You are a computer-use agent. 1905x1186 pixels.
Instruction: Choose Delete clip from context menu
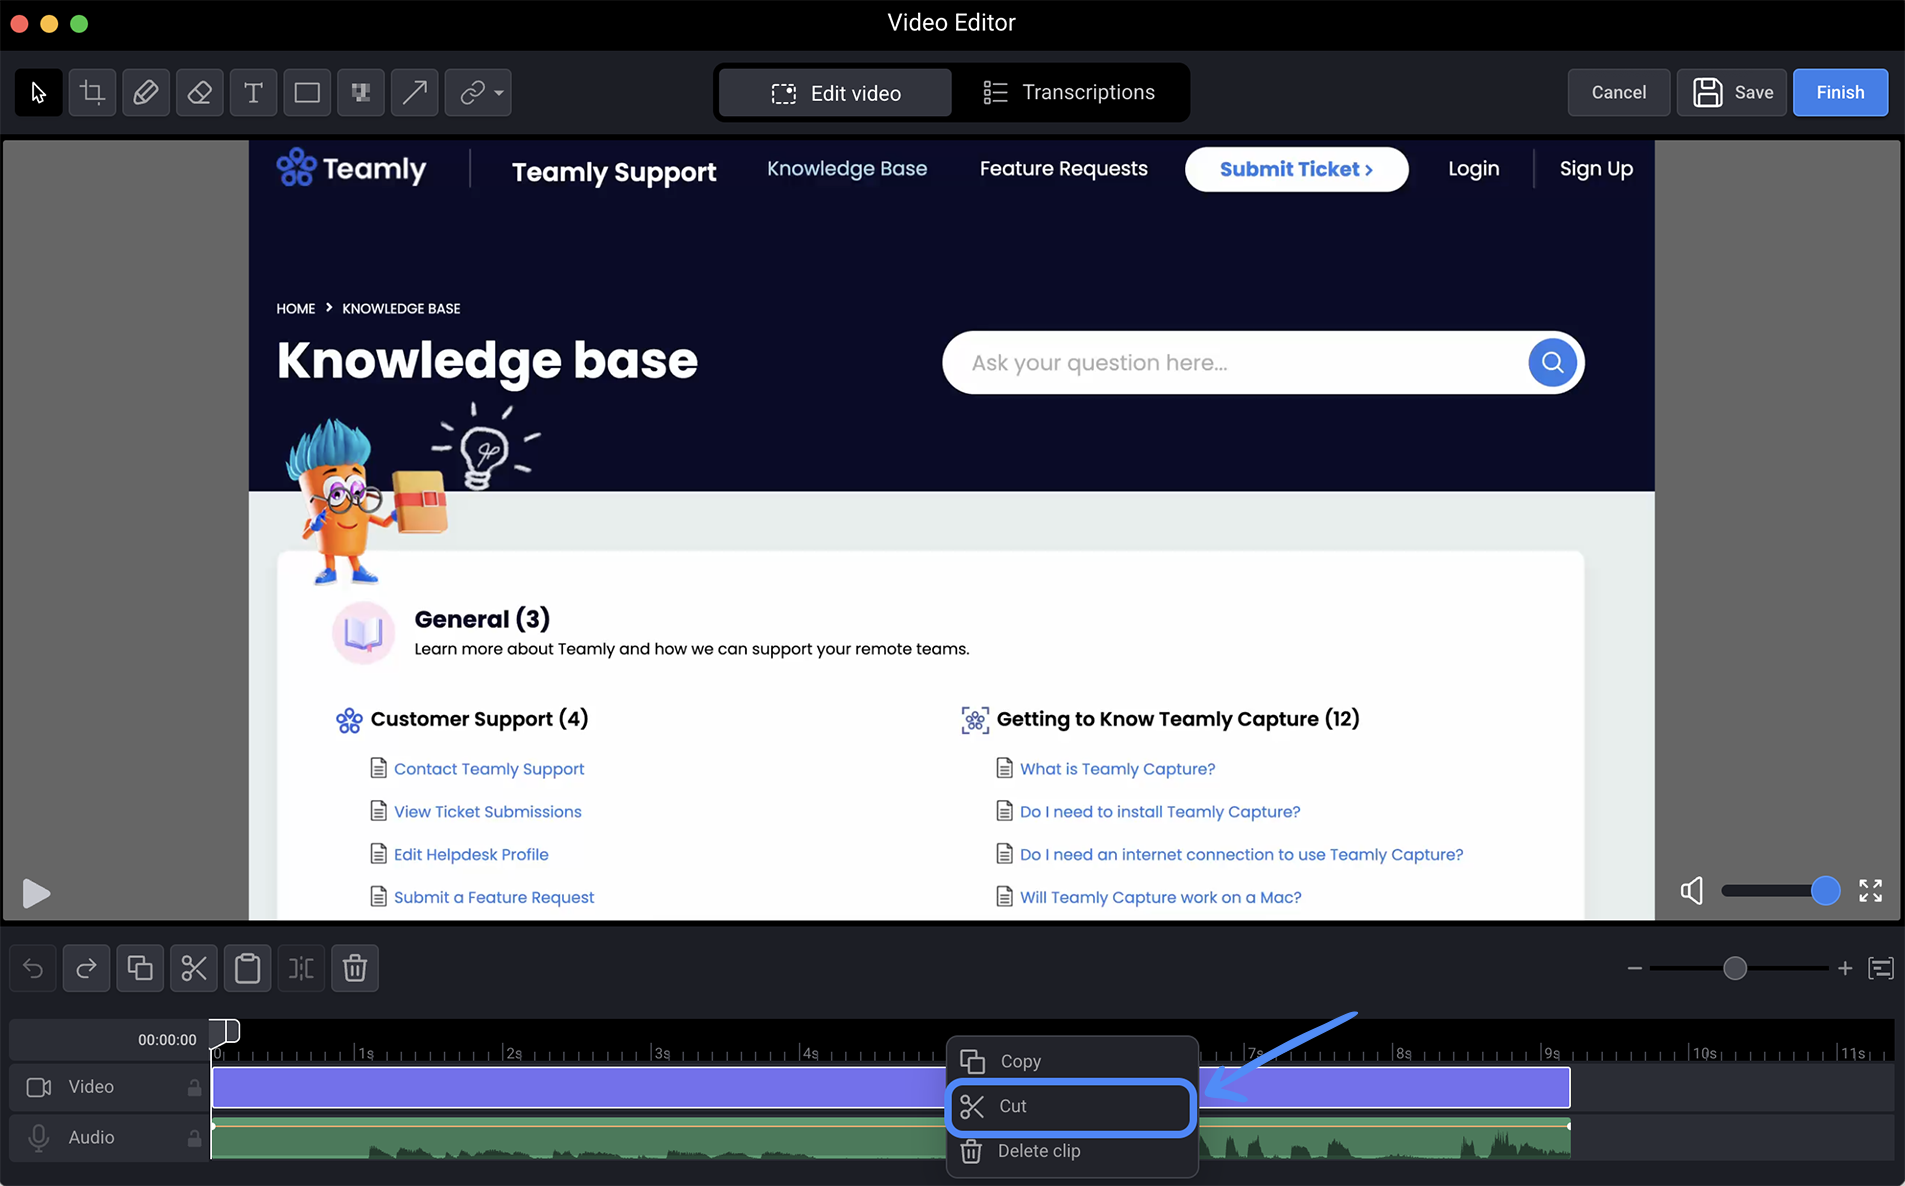tap(1072, 1151)
